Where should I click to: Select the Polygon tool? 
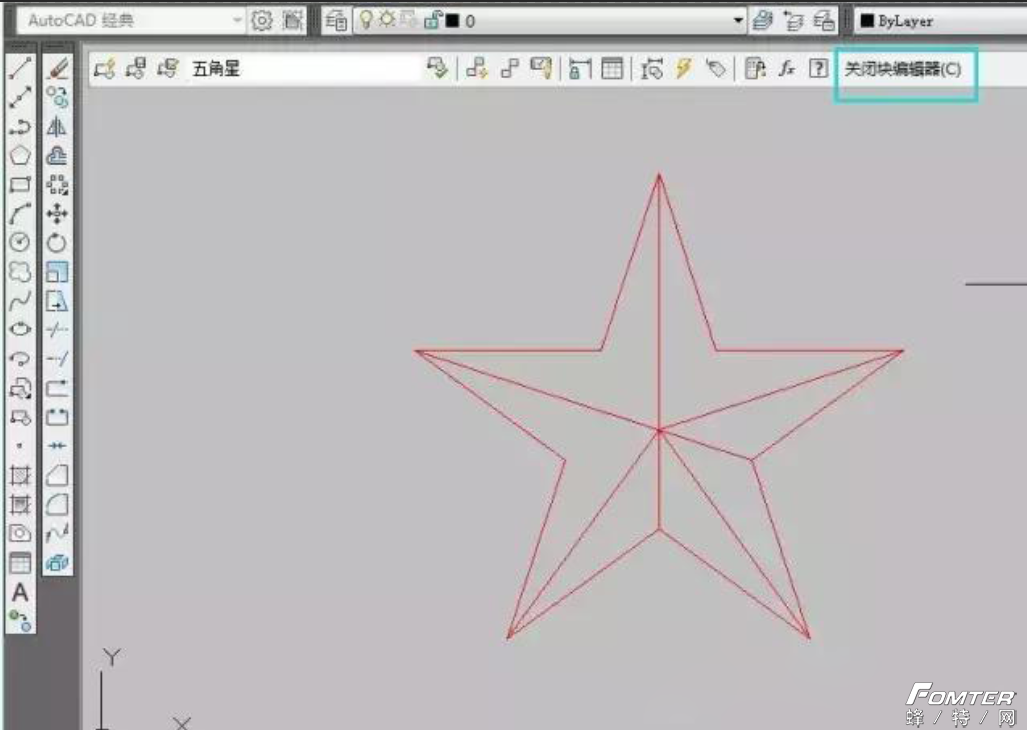click(x=20, y=155)
